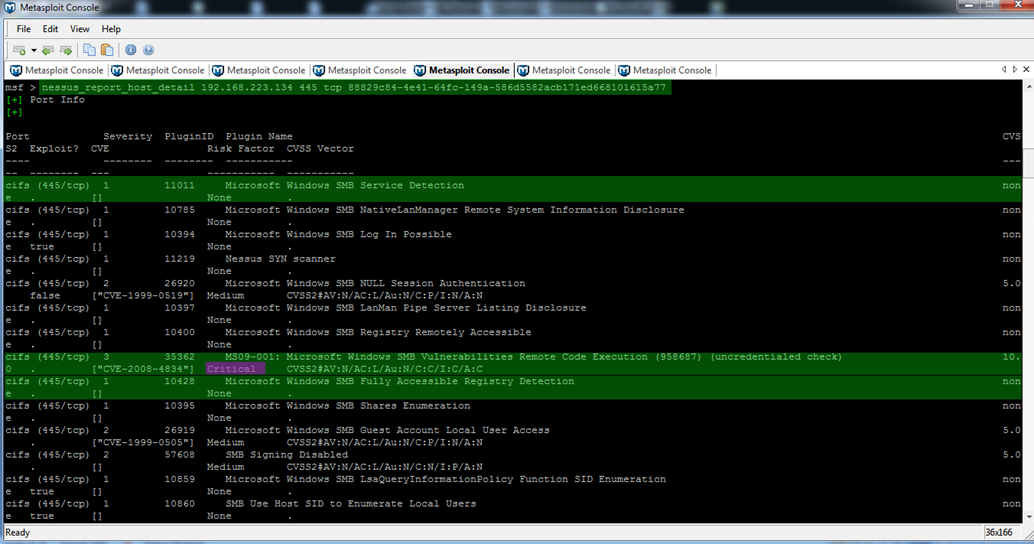Click the Ready status bar text
This screenshot has width=1034, height=544.
pos(18,533)
